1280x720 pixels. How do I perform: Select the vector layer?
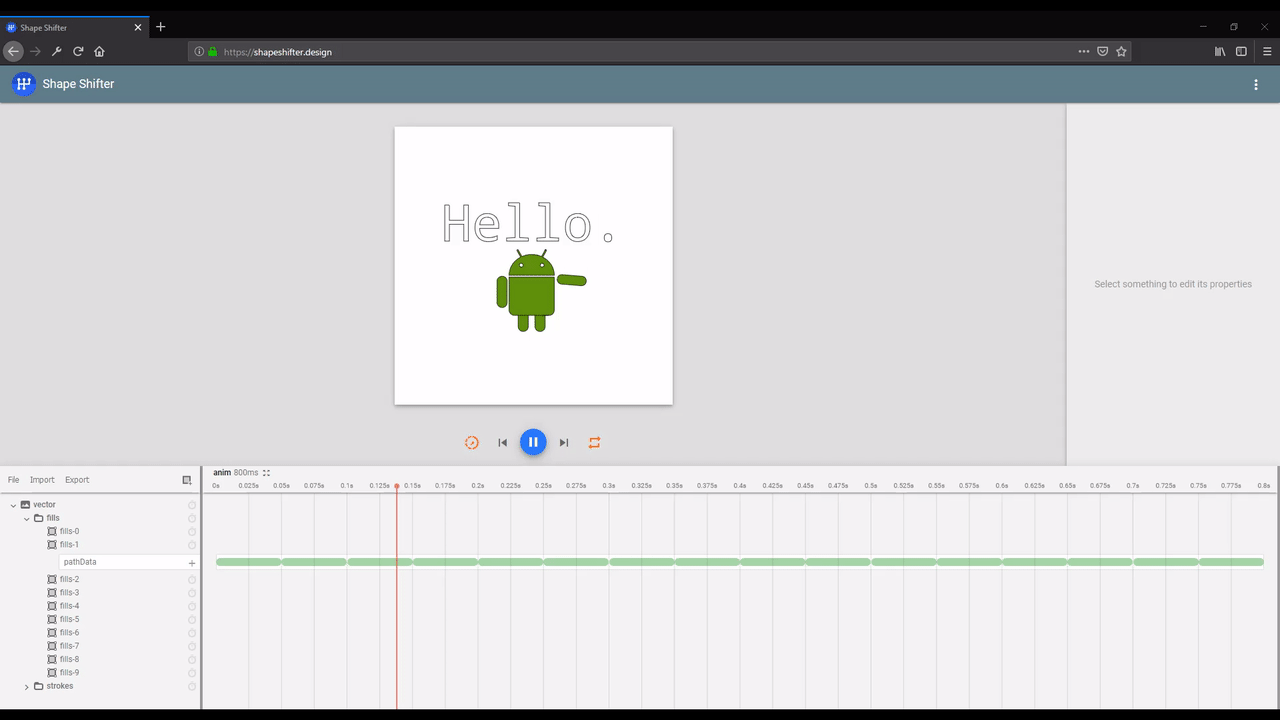point(44,505)
